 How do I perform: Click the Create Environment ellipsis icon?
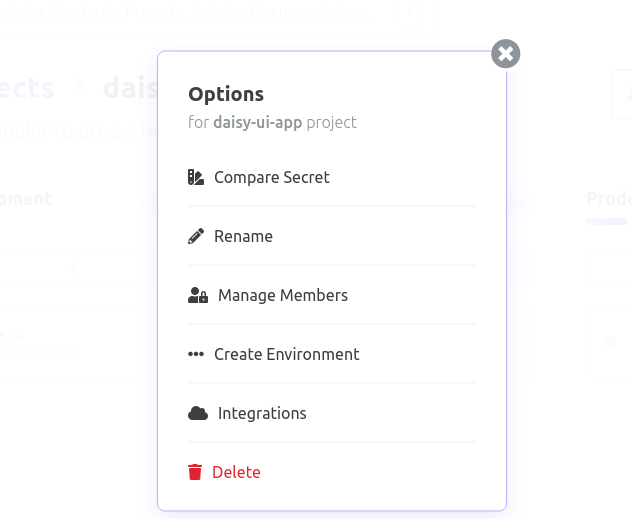point(196,355)
